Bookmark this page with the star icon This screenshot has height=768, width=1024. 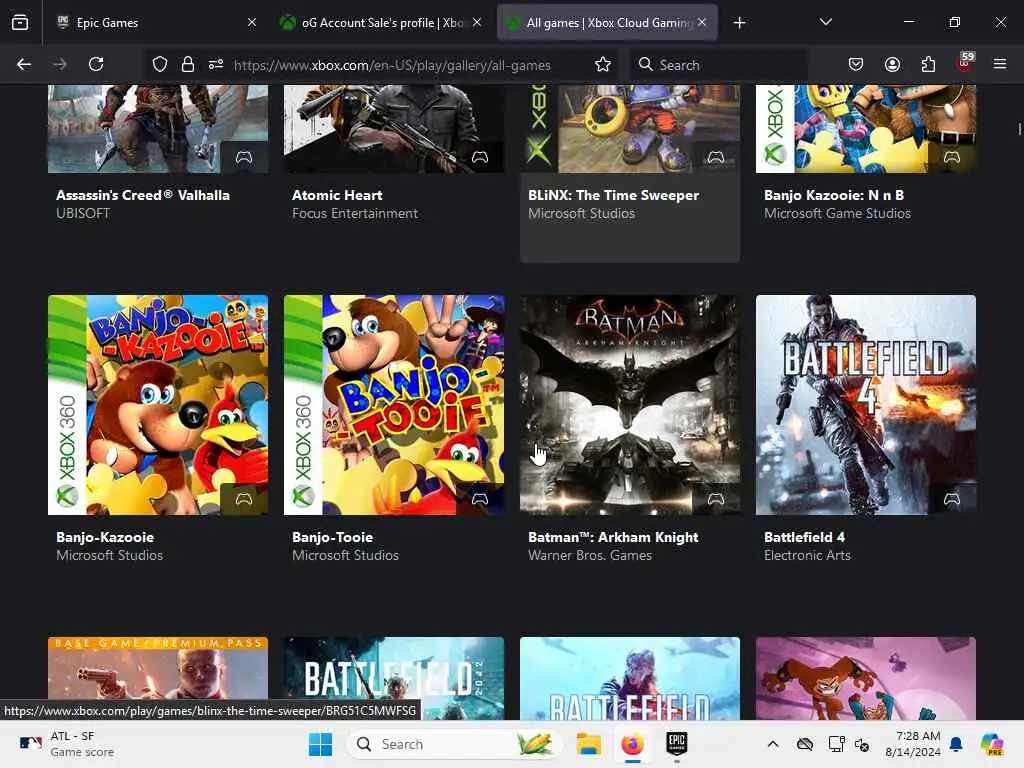tap(603, 64)
